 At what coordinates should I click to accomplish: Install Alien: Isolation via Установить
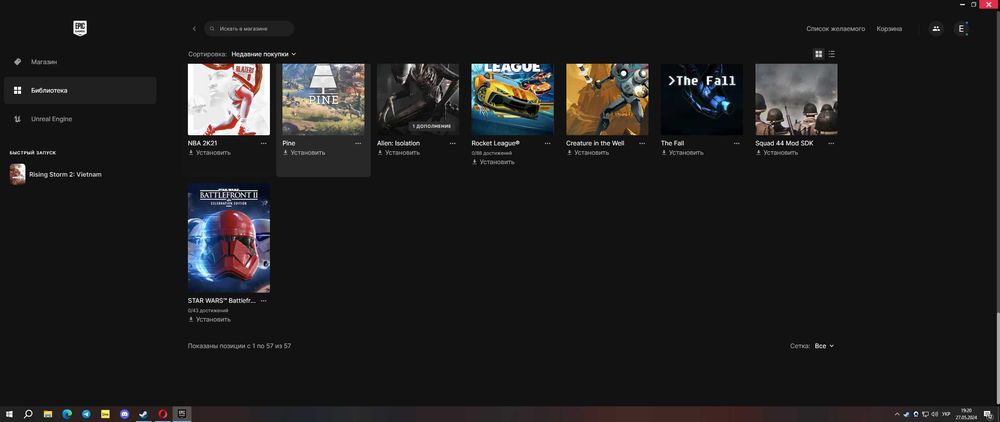coord(399,153)
